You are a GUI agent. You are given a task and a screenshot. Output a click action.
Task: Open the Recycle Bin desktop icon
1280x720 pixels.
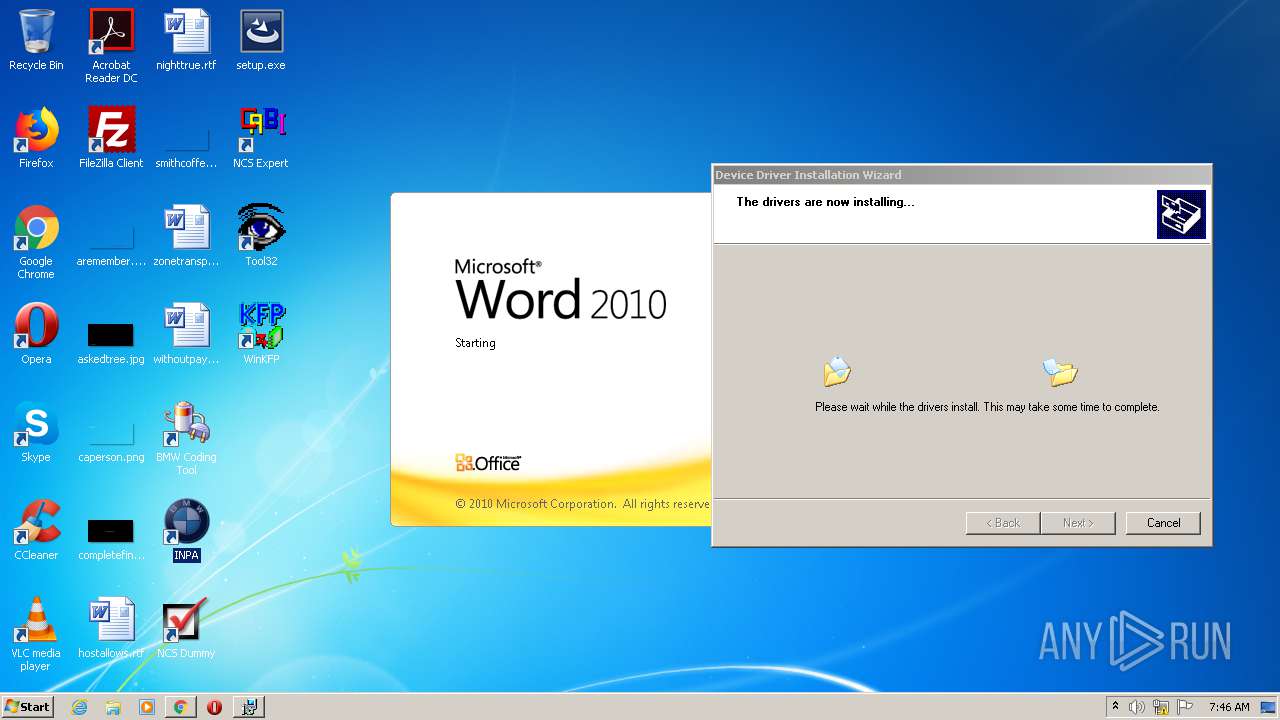point(36,40)
